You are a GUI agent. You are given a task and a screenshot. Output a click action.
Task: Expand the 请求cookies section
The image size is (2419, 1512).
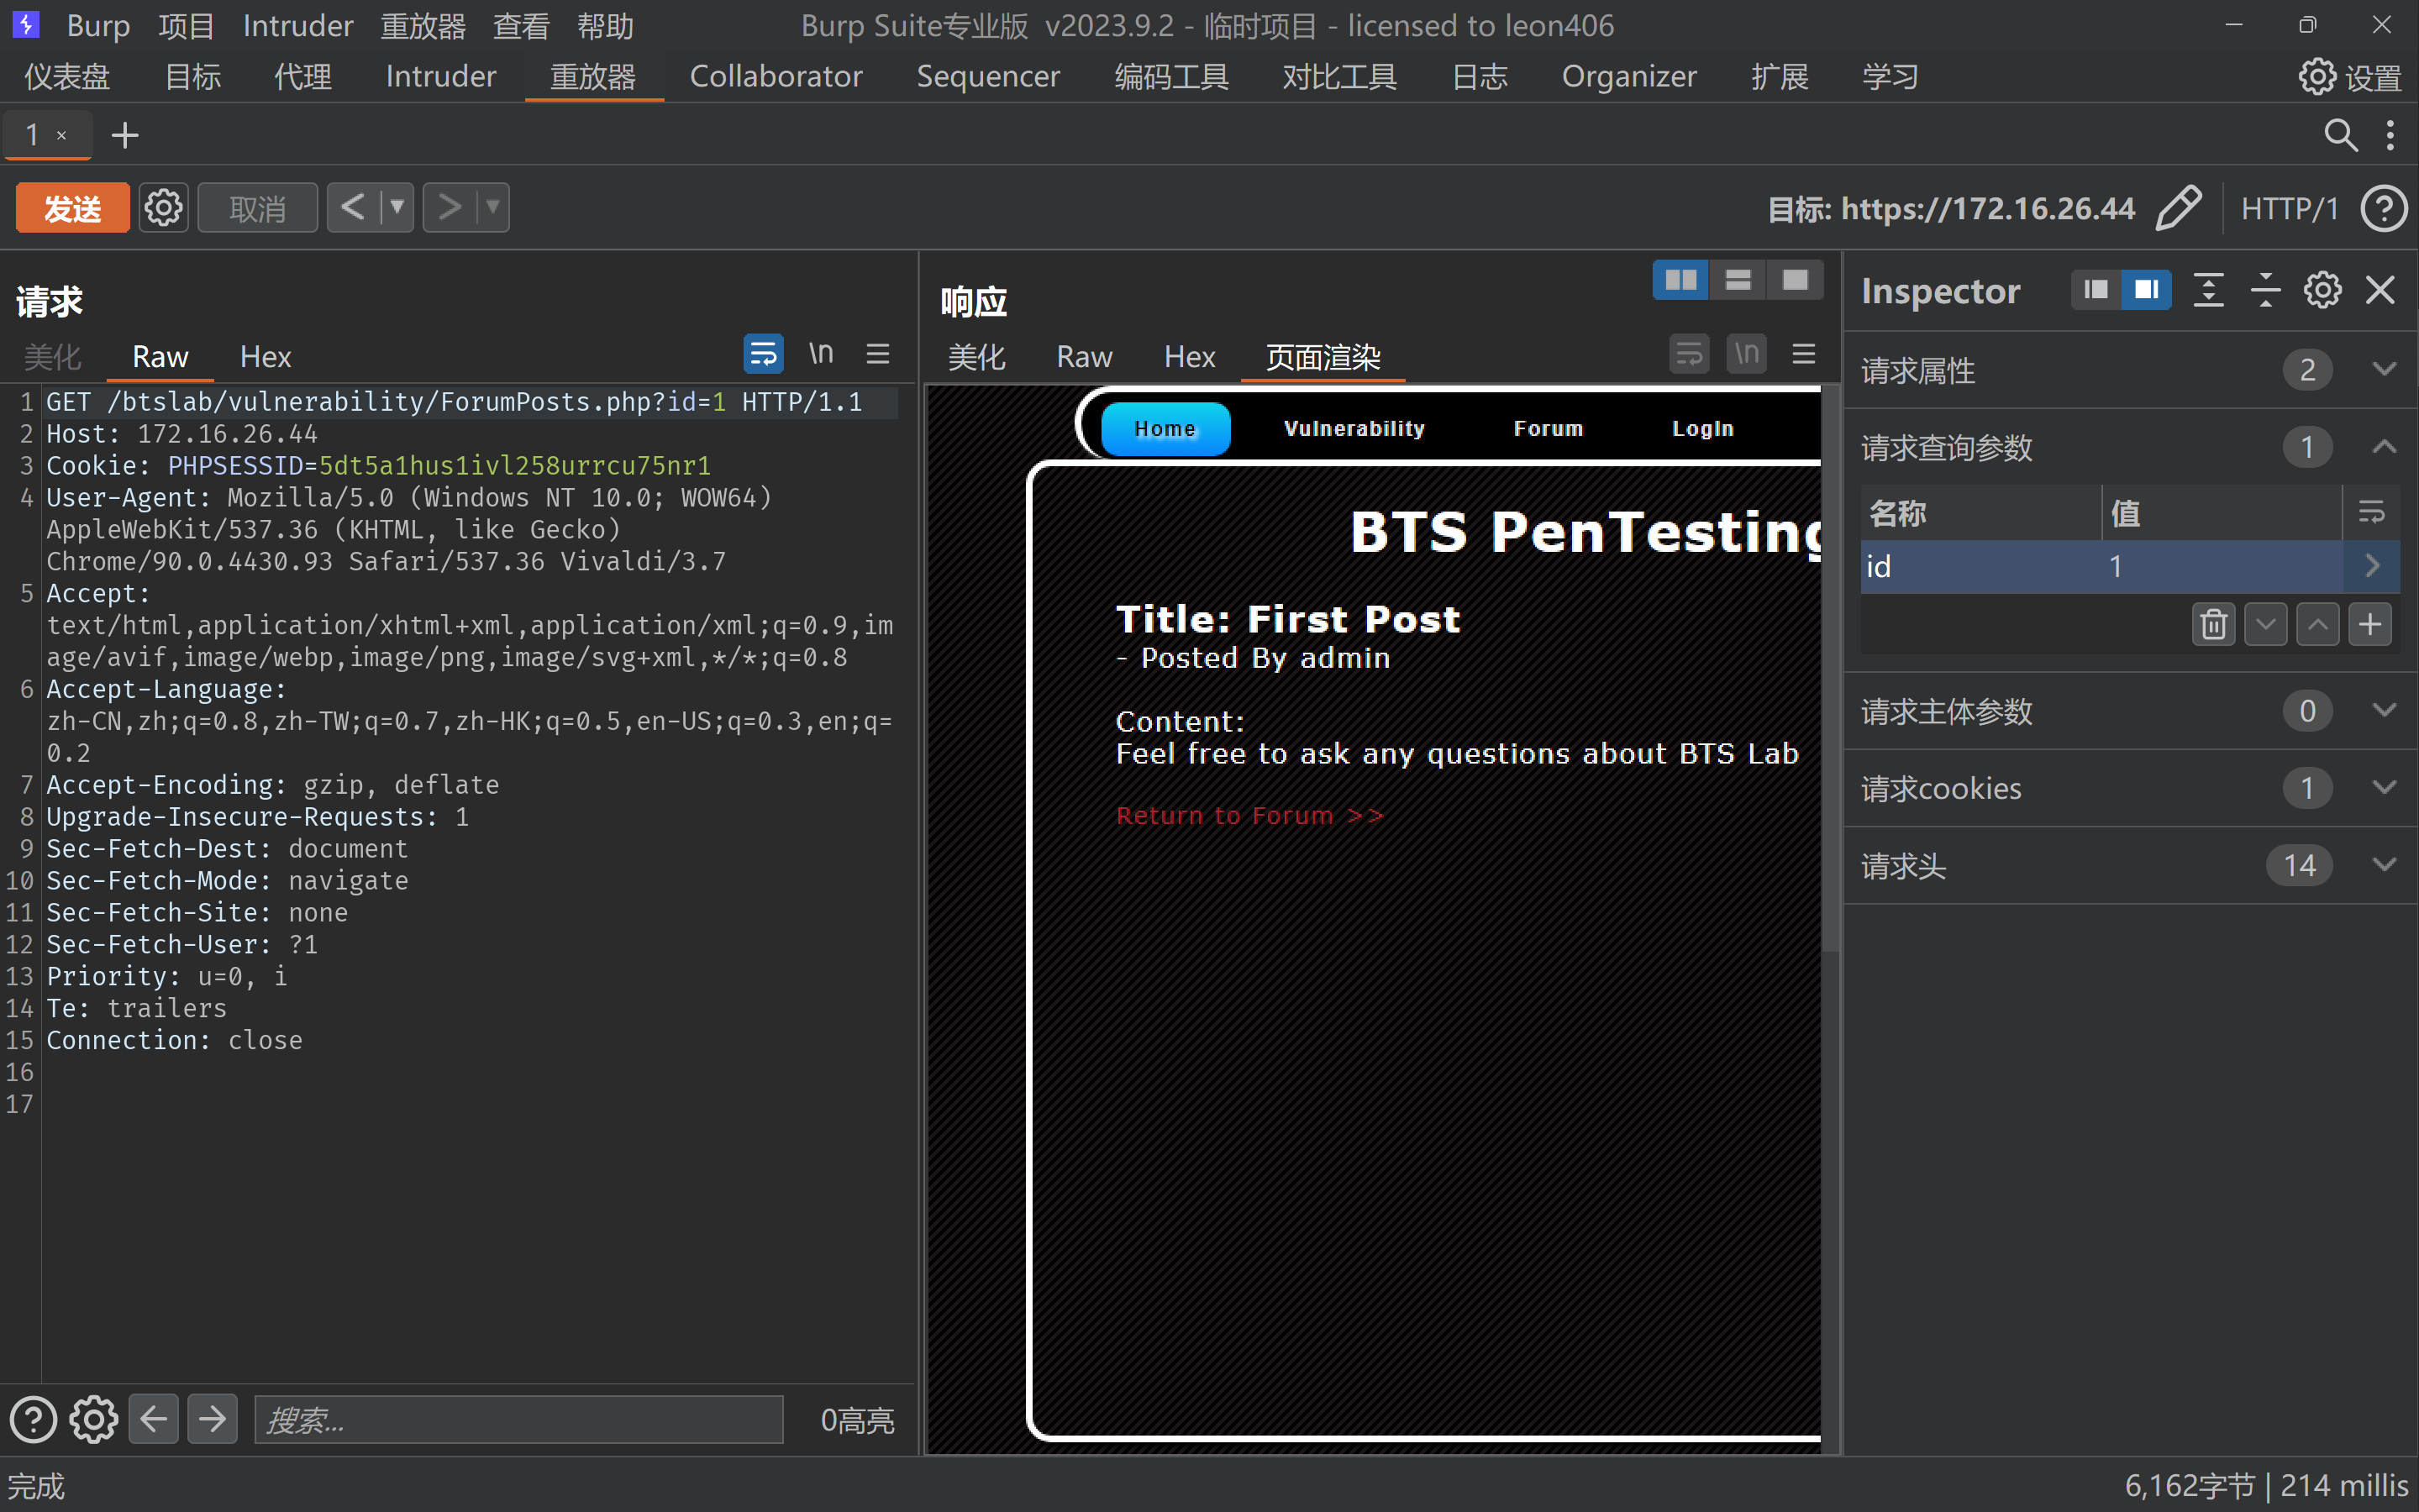coord(2384,788)
